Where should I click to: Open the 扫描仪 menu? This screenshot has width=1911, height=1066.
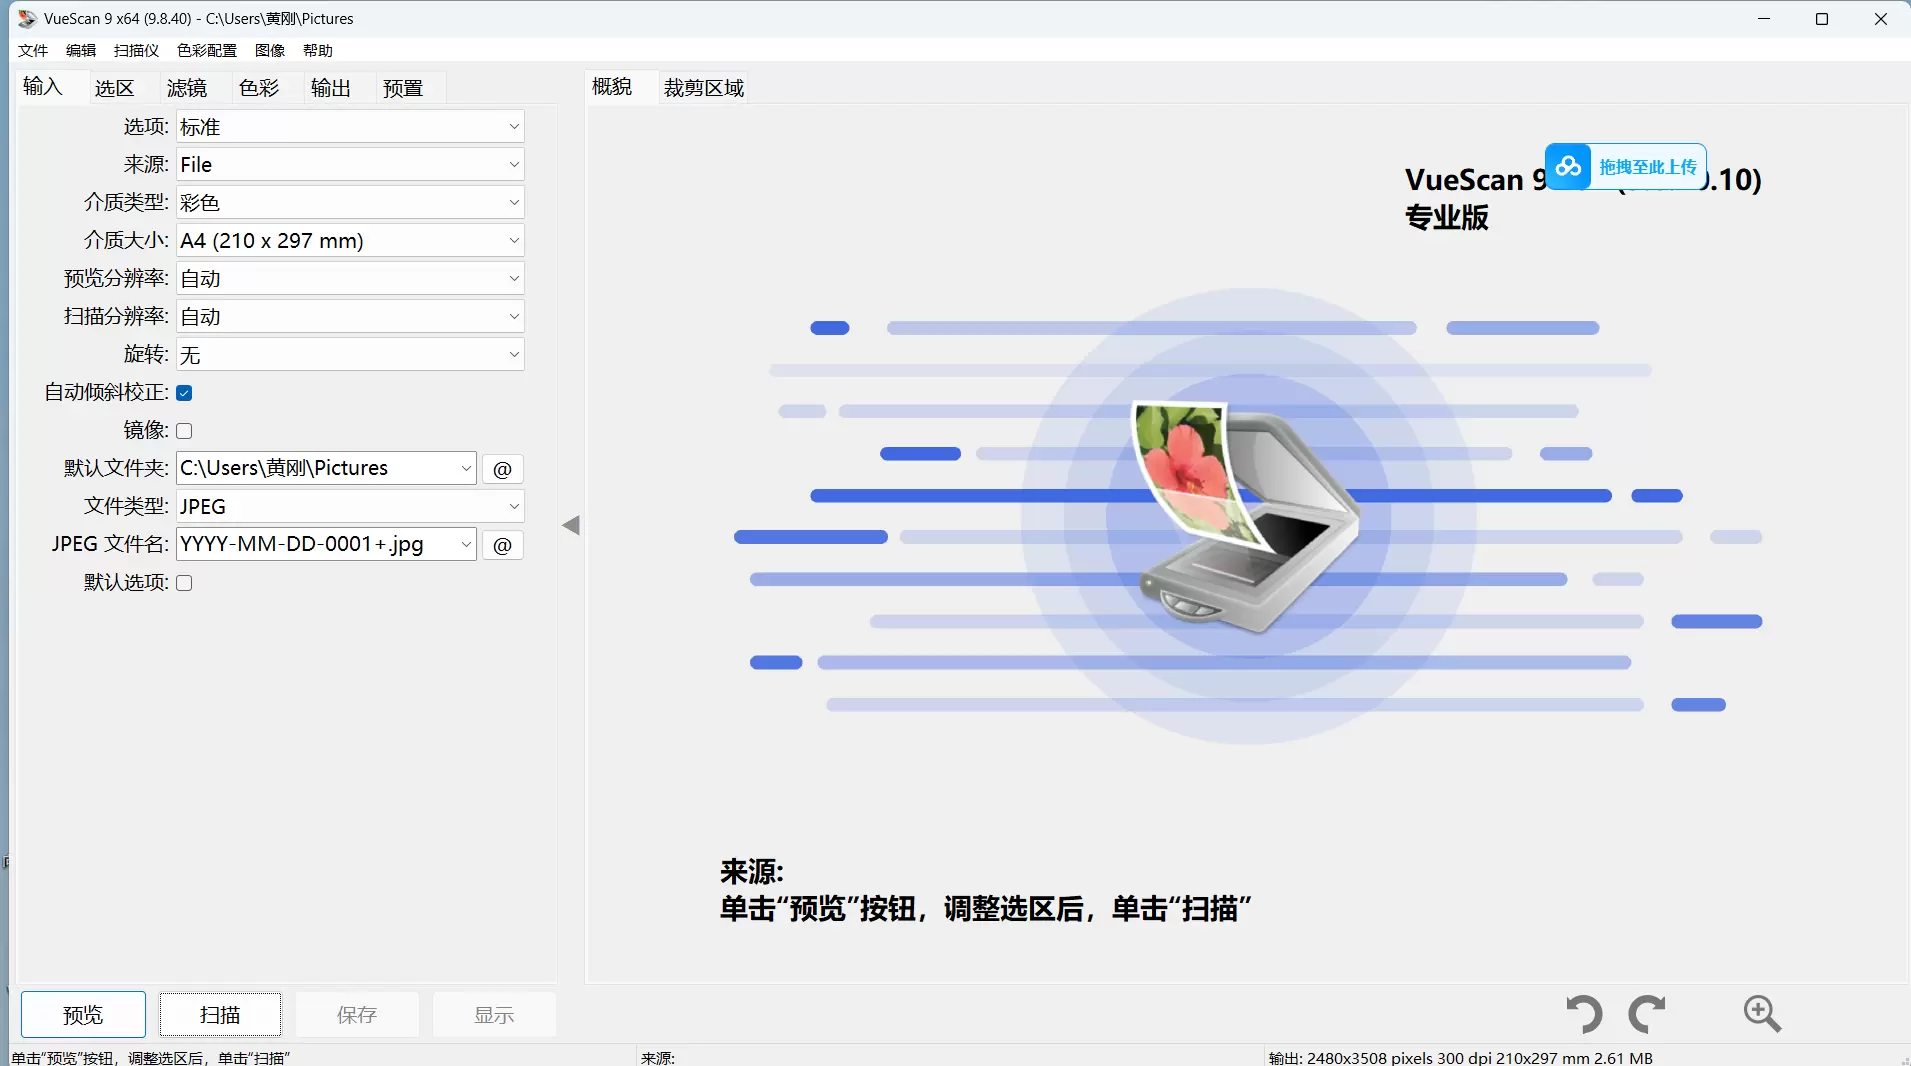click(137, 50)
